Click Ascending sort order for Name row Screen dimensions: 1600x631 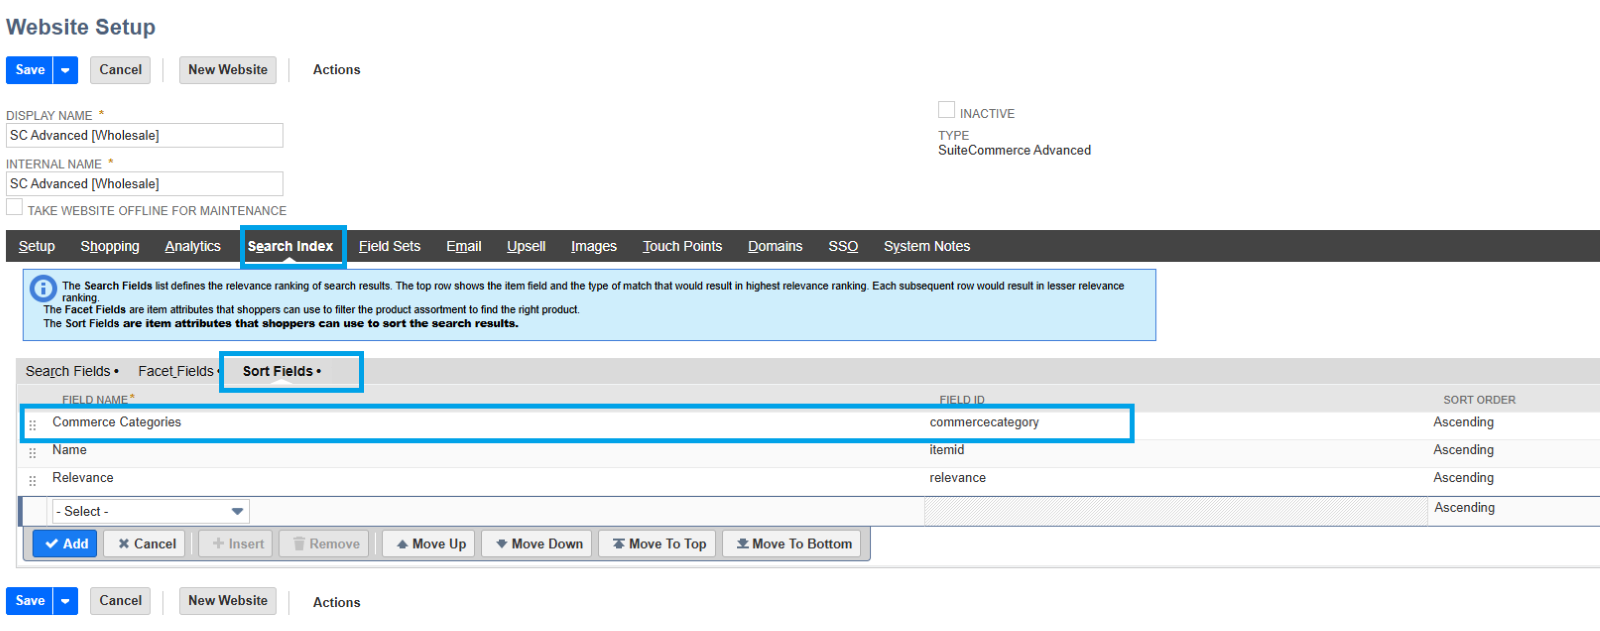[x=1463, y=450]
